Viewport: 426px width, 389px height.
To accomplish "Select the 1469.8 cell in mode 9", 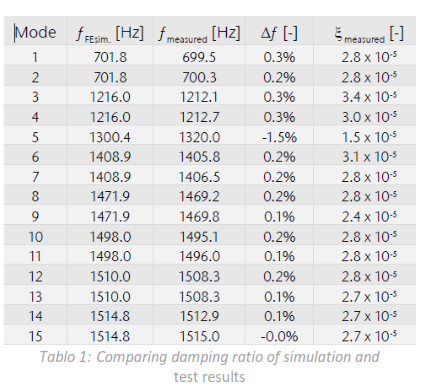I will point(199,217).
